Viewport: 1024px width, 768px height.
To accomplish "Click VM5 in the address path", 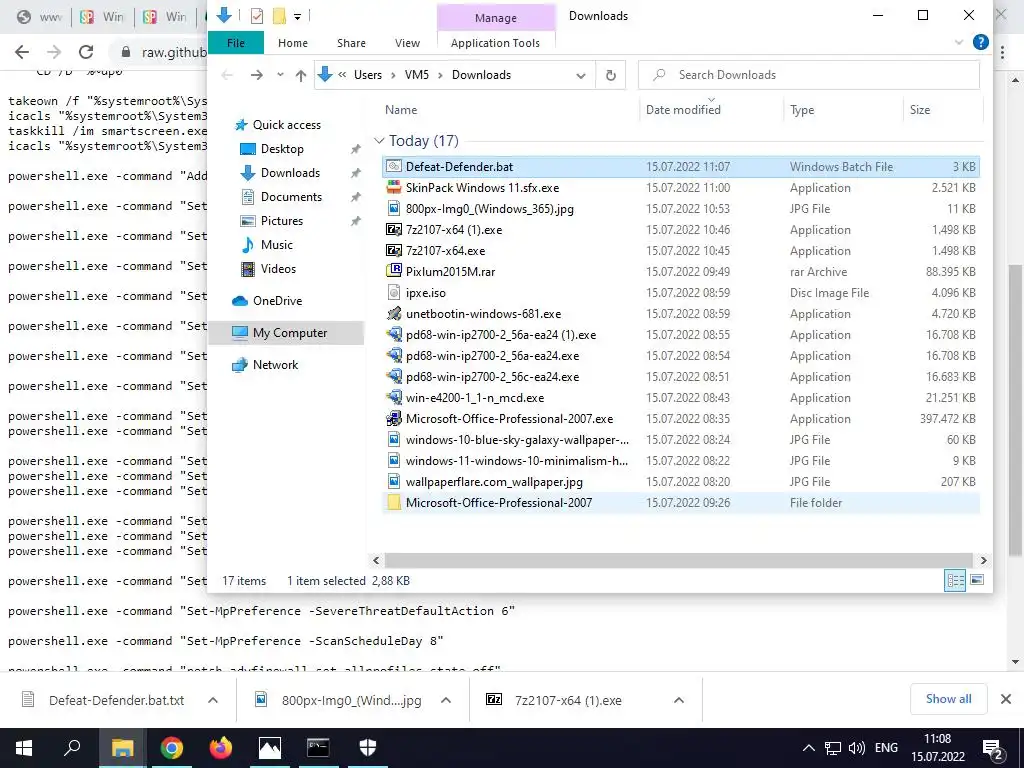I will (x=417, y=75).
